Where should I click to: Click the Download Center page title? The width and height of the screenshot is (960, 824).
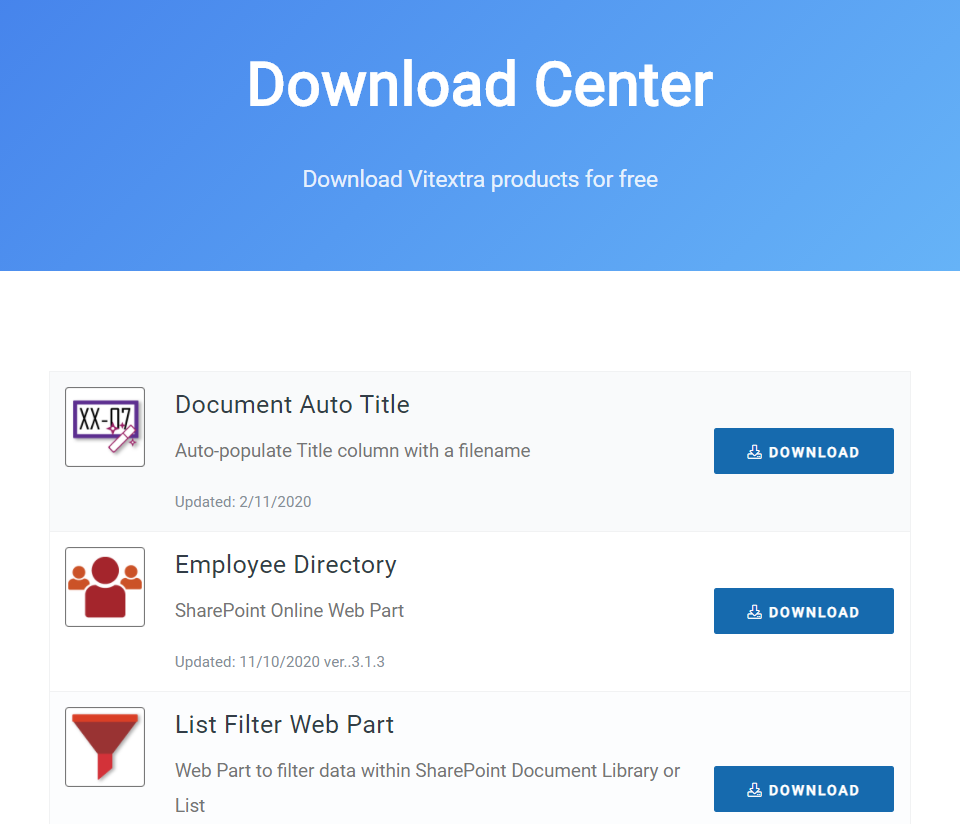coord(480,84)
